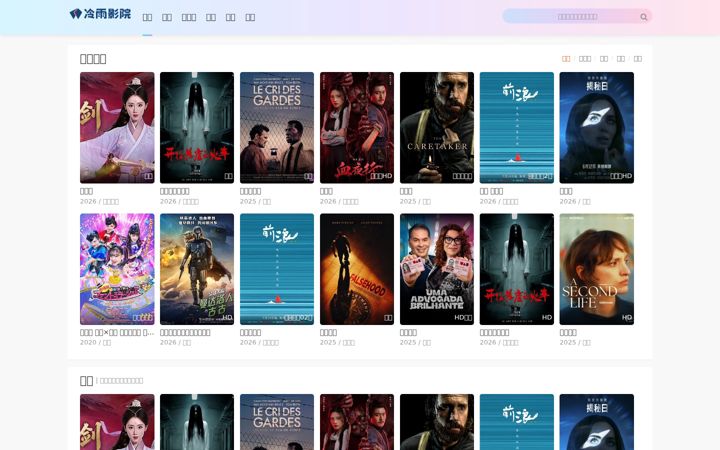Open the 揭秘日 eye poster in first row
This screenshot has width=720, height=450.
(x=596, y=128)
